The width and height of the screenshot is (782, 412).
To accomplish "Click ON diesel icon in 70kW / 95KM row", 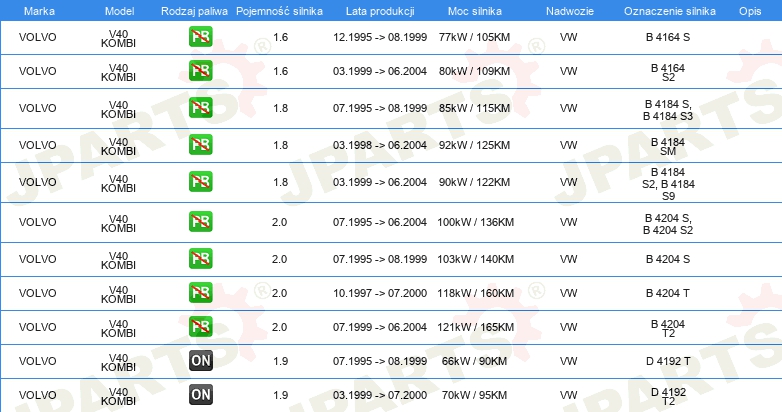I will tap(201, 395).
